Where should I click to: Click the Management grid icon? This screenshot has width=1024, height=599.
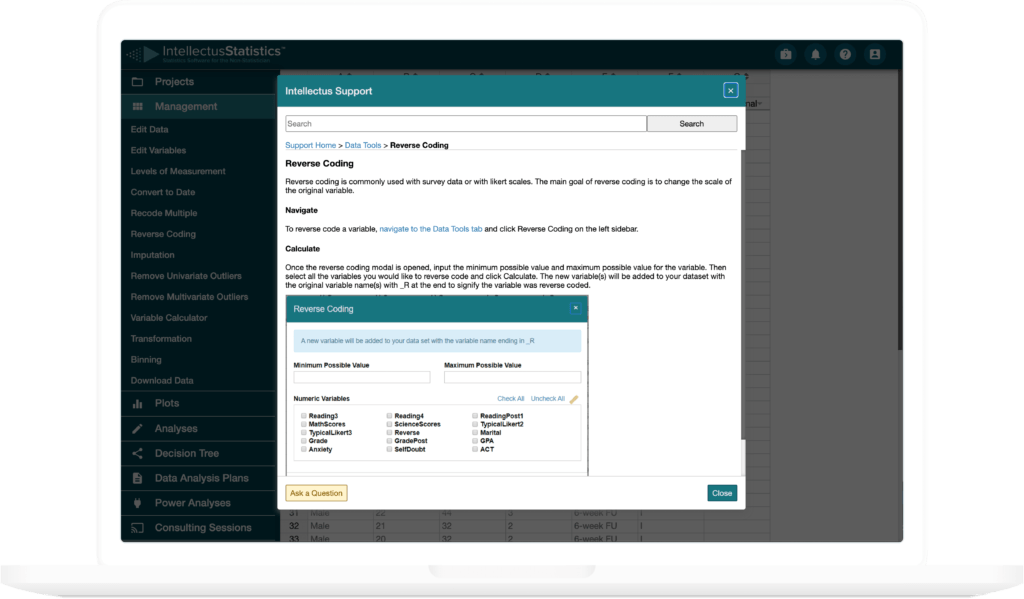137,106
